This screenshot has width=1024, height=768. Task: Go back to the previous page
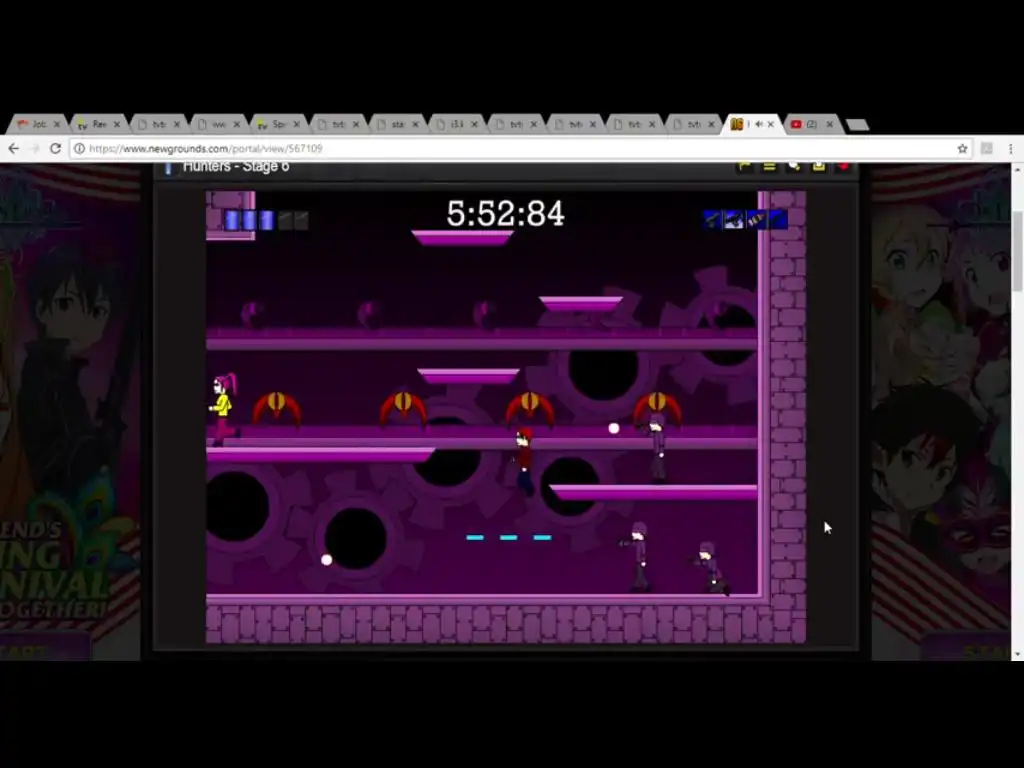tap(13, 149)
